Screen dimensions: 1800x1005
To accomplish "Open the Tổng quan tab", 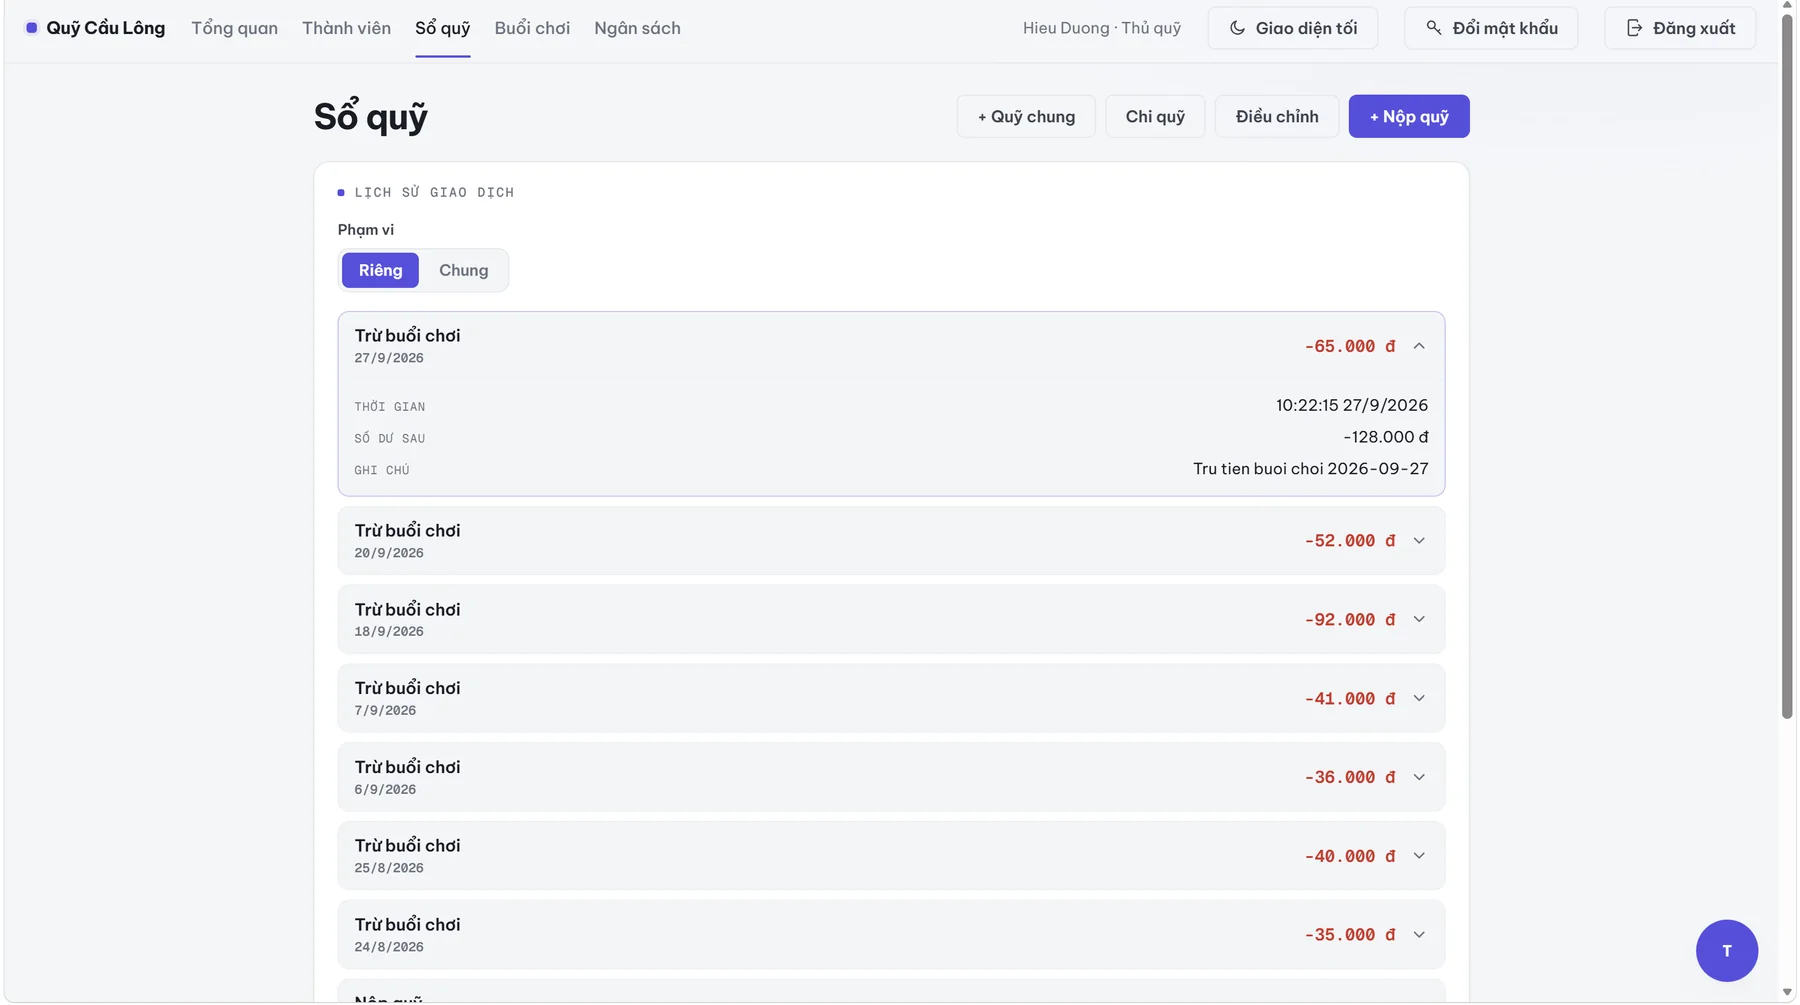I will pos(235,28).
